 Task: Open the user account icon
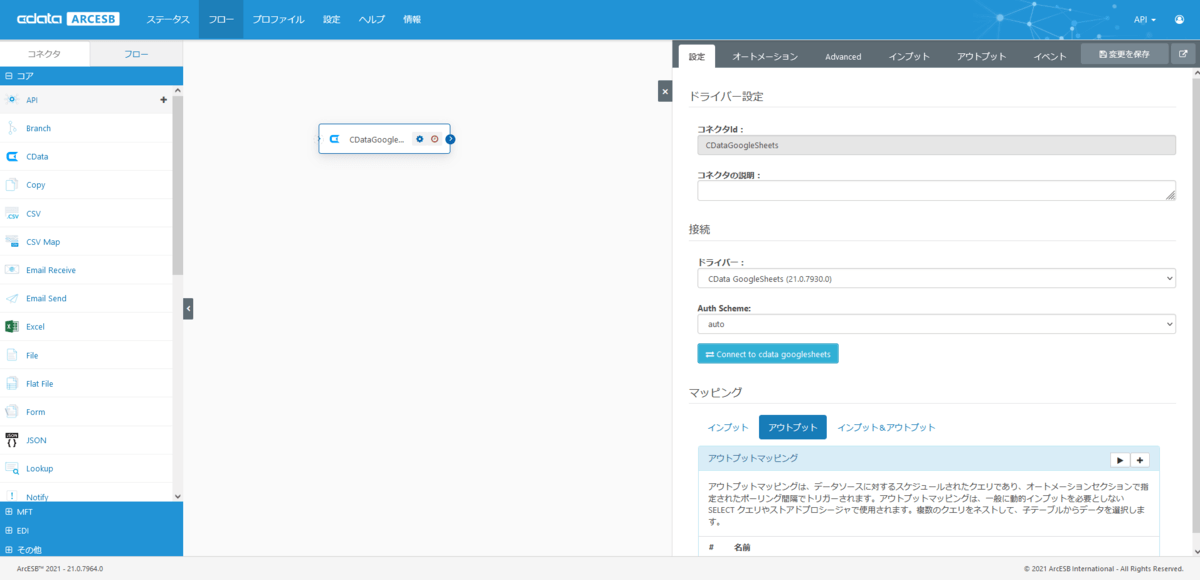(1180, 19)
